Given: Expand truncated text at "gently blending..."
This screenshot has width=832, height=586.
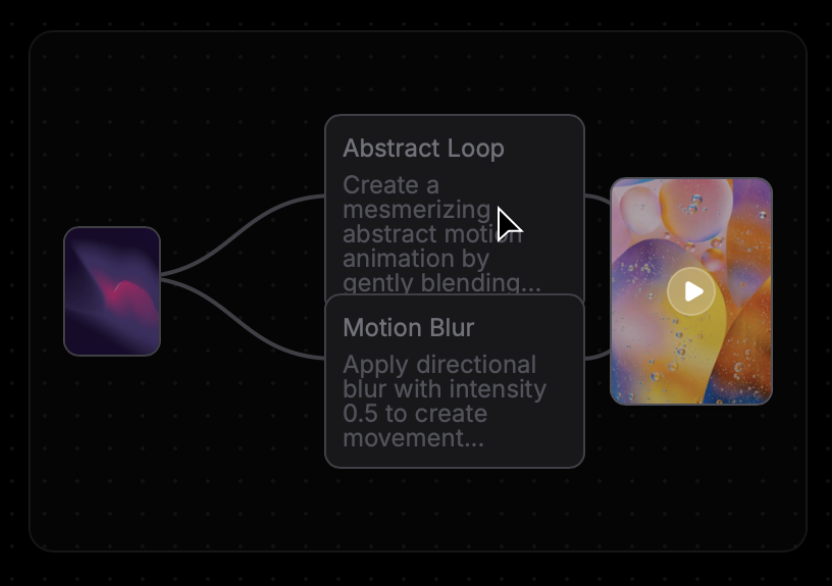Looking at the screenshot, I should click(441, 283).
